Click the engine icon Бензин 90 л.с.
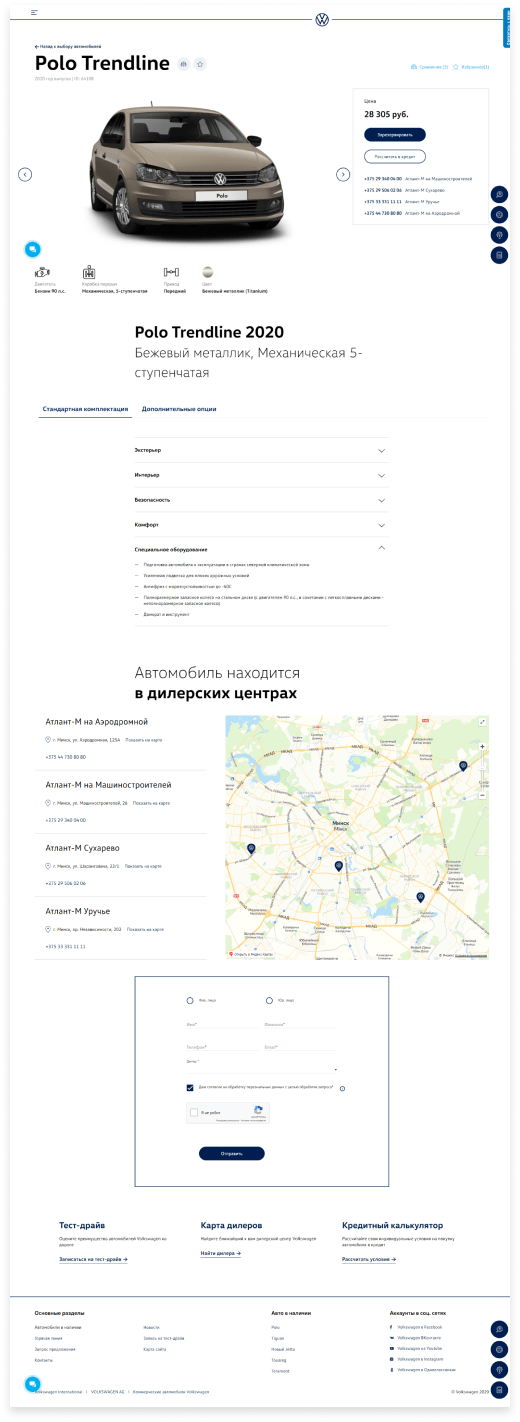This screenshot has width=520, height=1422. 42,272
